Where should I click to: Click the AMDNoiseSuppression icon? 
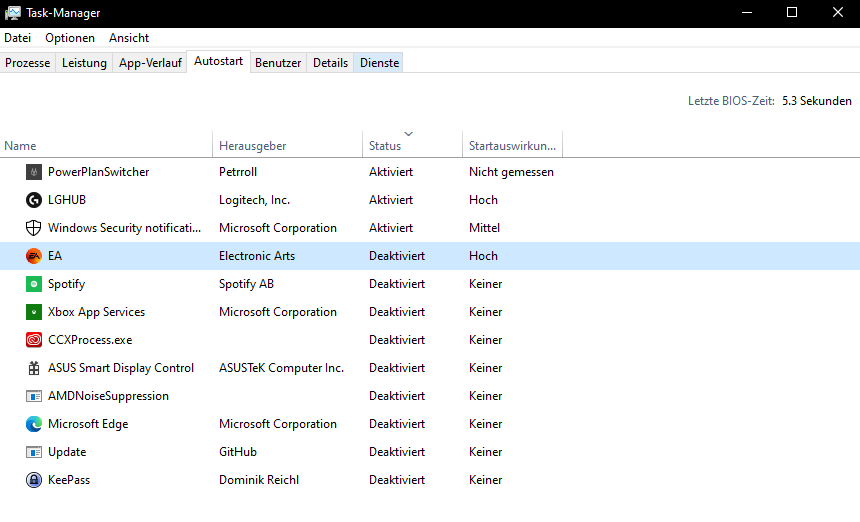pos(33,396)
